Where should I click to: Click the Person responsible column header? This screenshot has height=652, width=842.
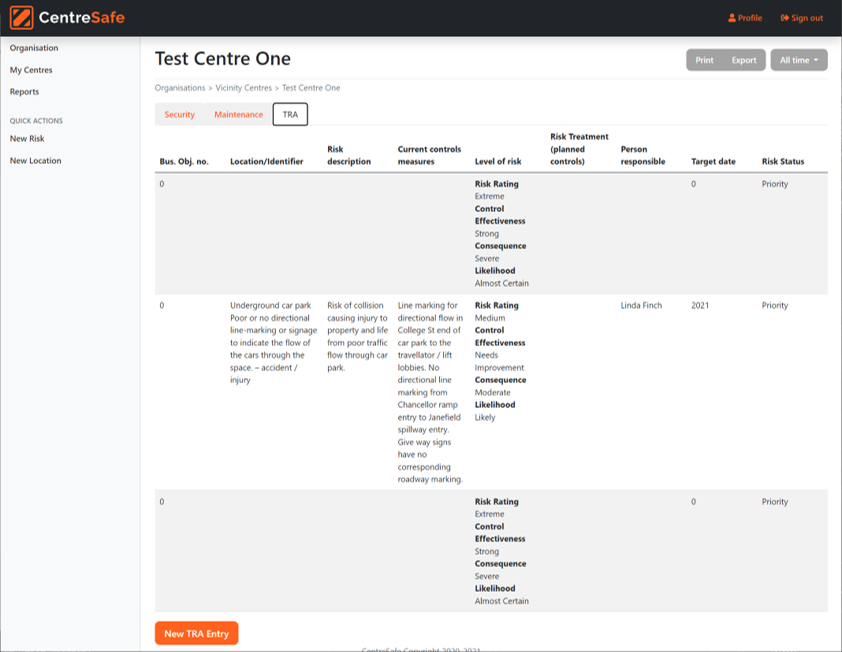[643, 155]
